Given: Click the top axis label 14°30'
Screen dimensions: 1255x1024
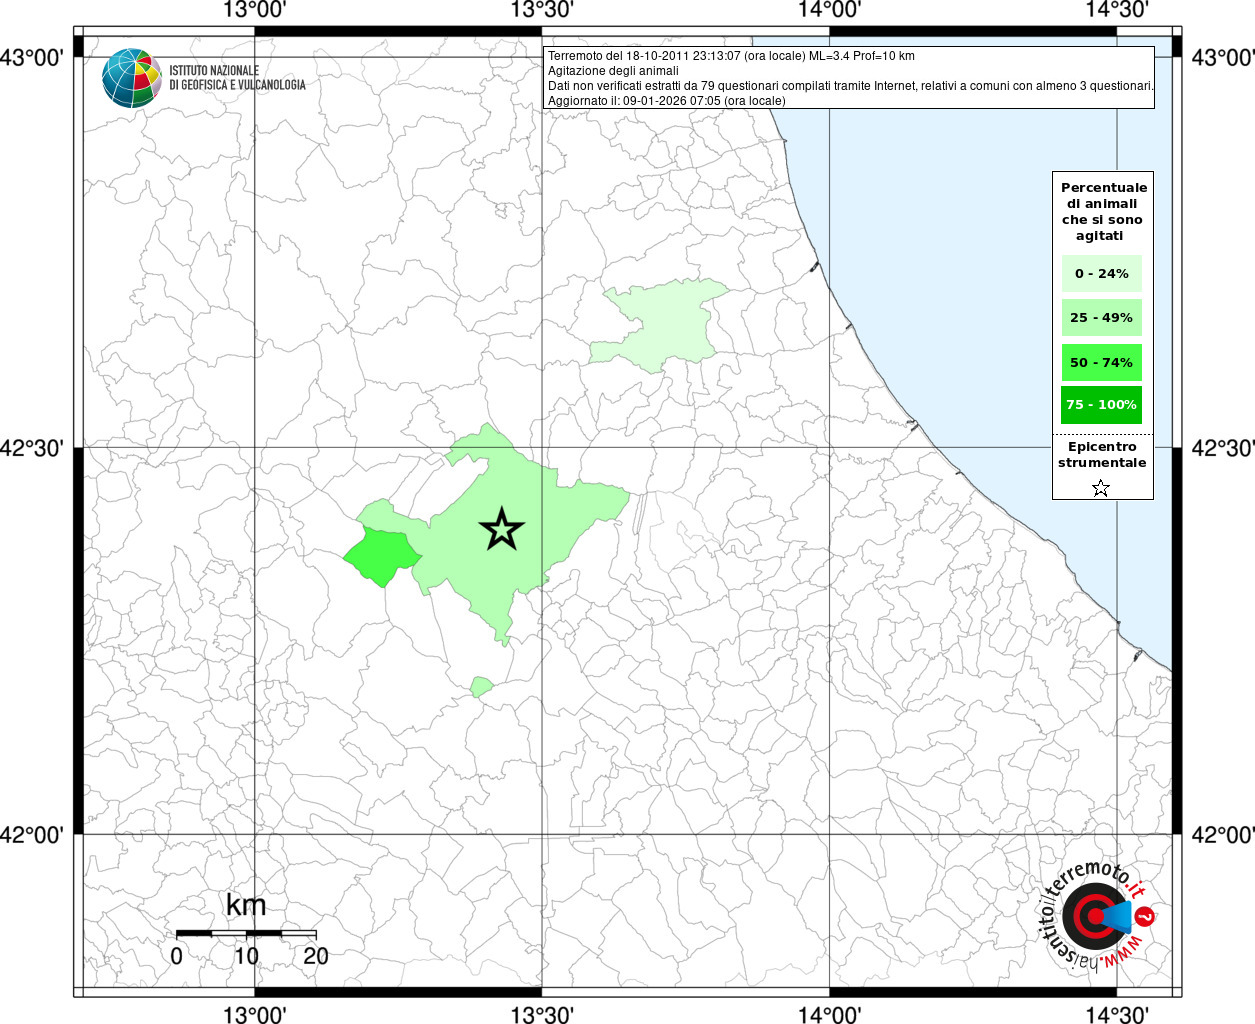Looking at the screenshot, I should pos(1116,10).
